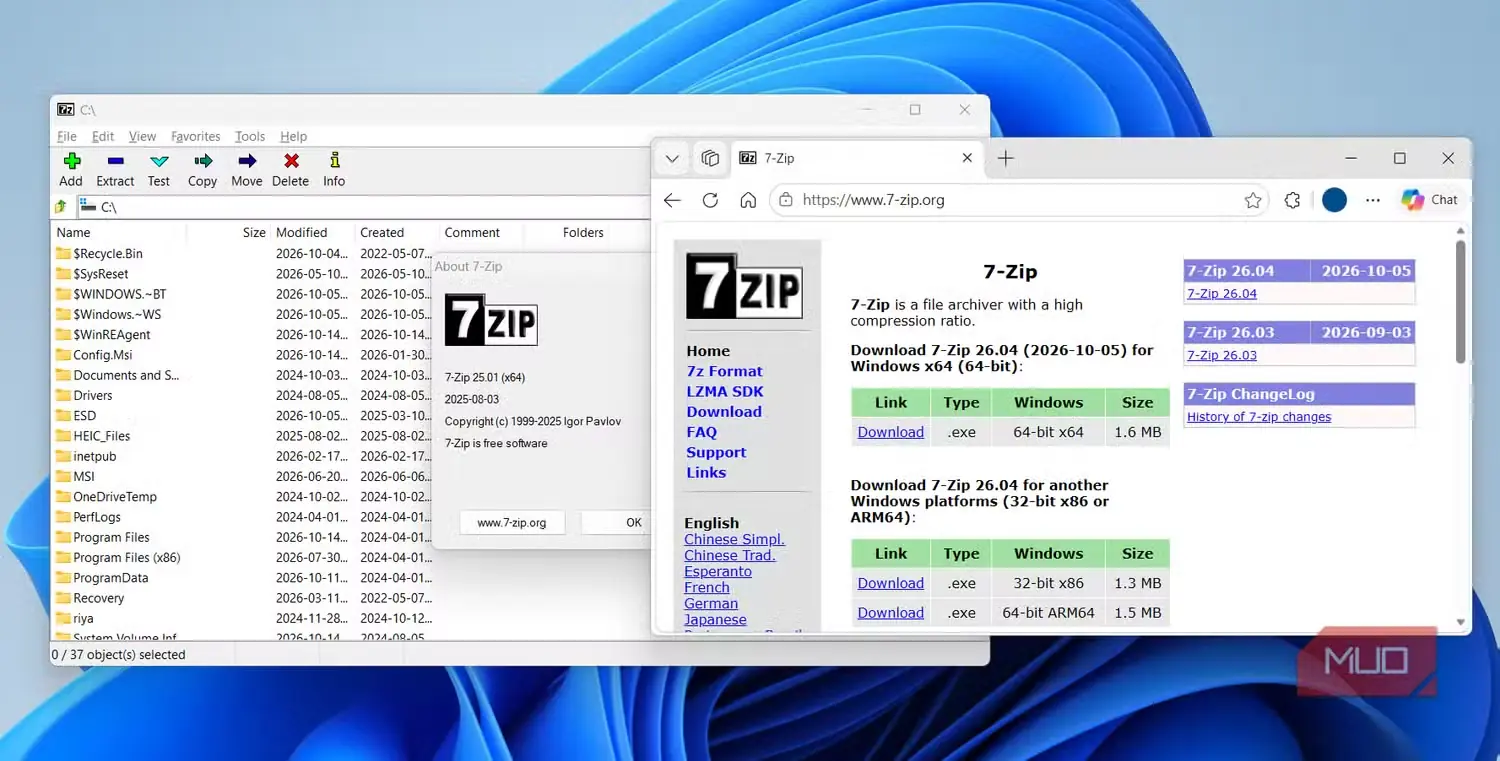Select the $Recycle.Bin folder row
This screenshot has width=1500, height=761.
coord(108,254)
